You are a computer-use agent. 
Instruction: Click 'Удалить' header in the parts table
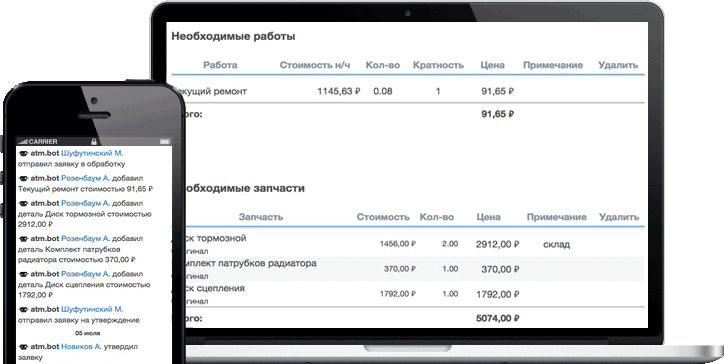[x=619, y=217]
